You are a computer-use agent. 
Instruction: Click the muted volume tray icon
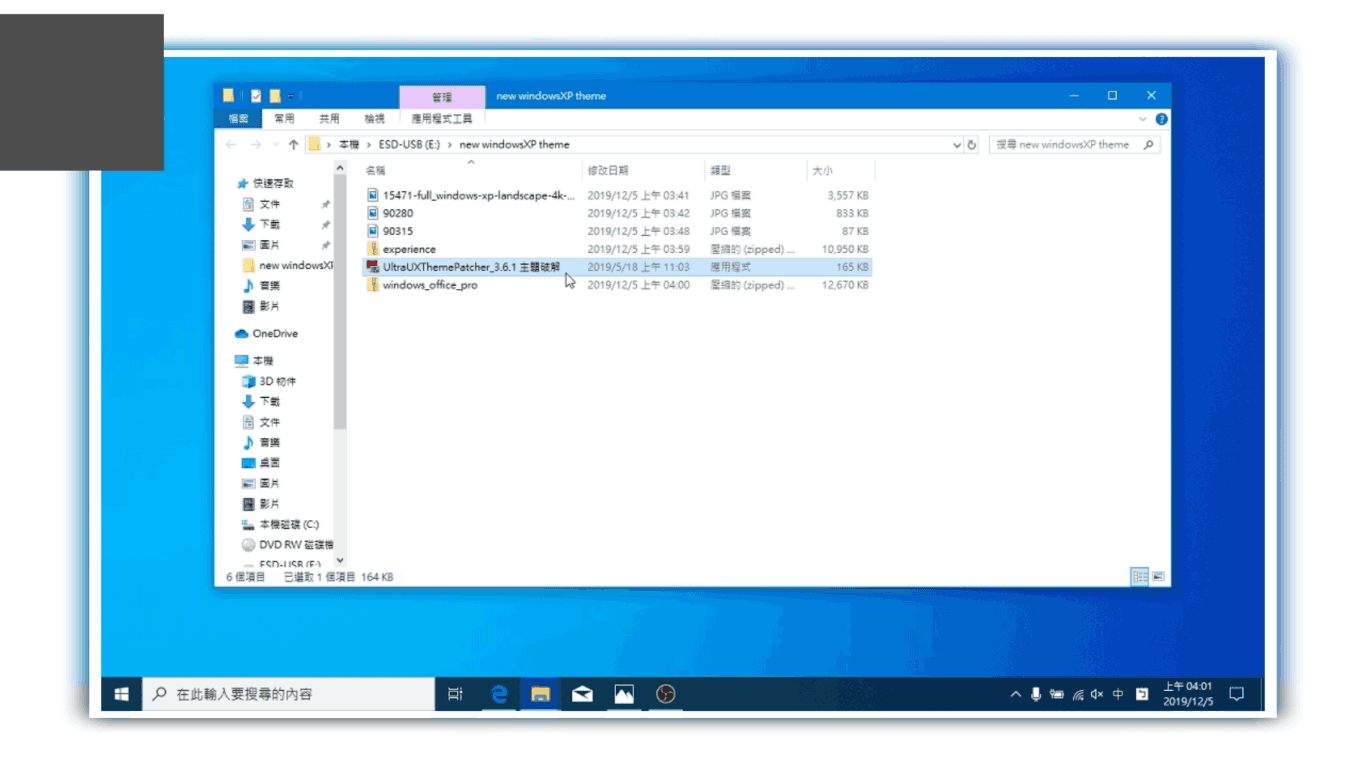tap(1097, 694)
